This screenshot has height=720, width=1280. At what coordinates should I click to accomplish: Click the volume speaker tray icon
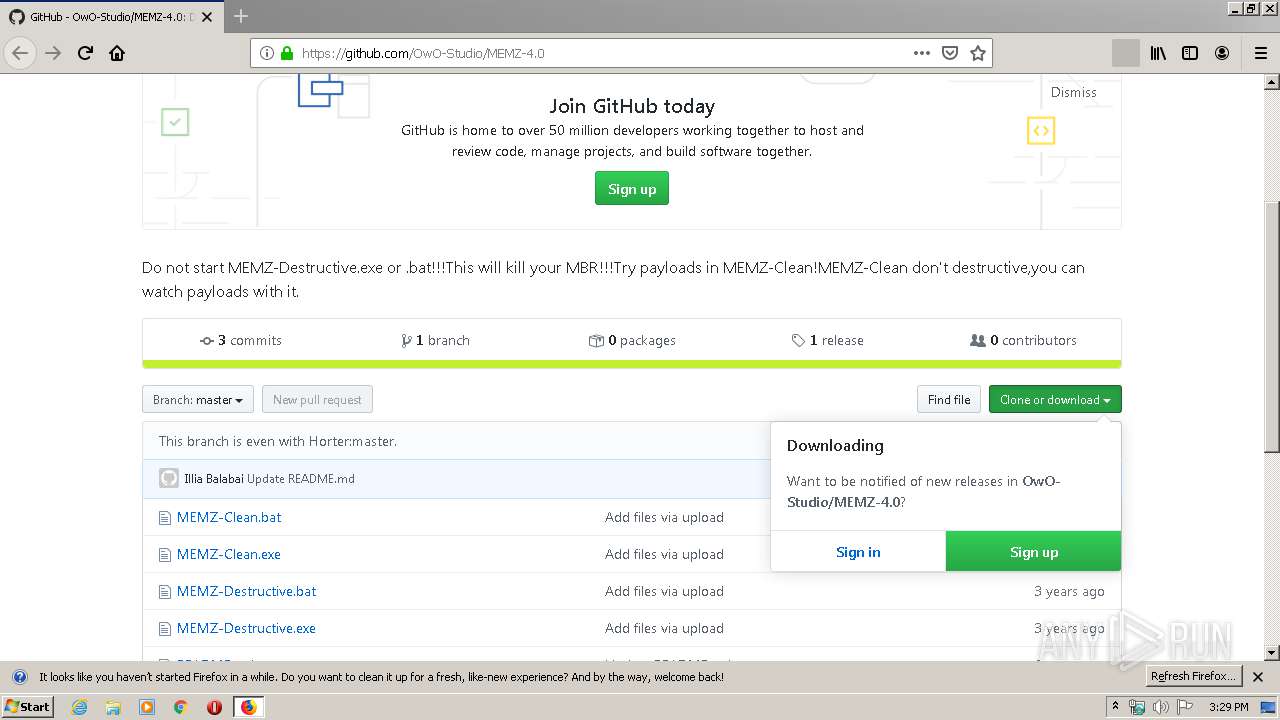[1160, 707]
